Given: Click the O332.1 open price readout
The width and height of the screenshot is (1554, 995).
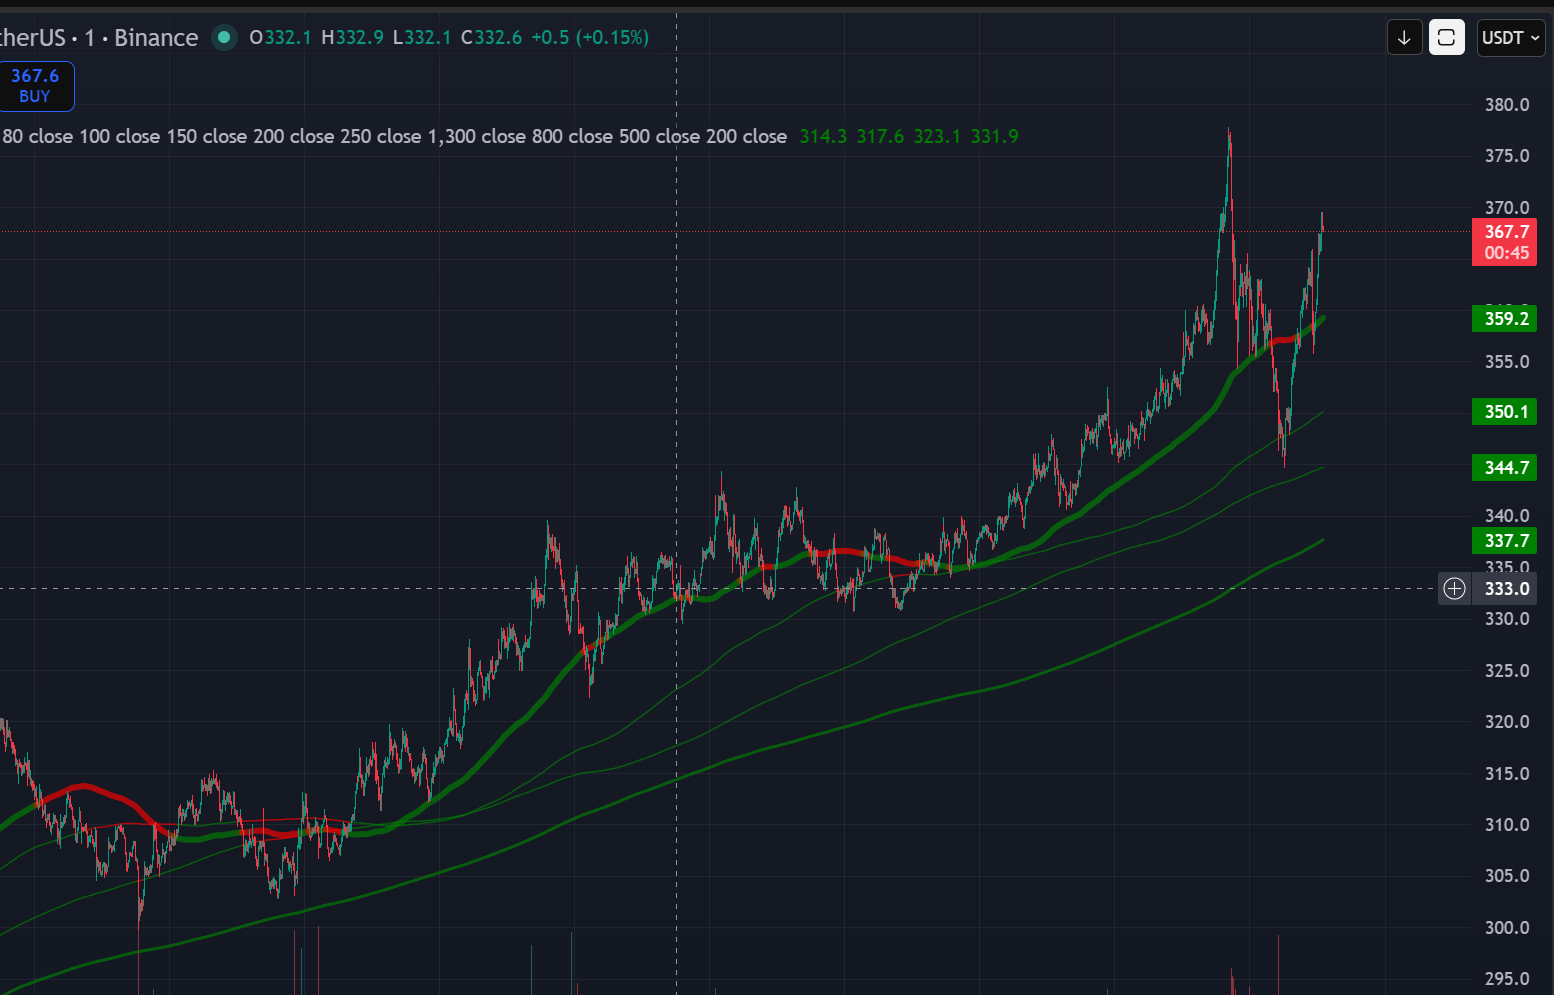Looking at the screenshot, I should pos(280,38).
